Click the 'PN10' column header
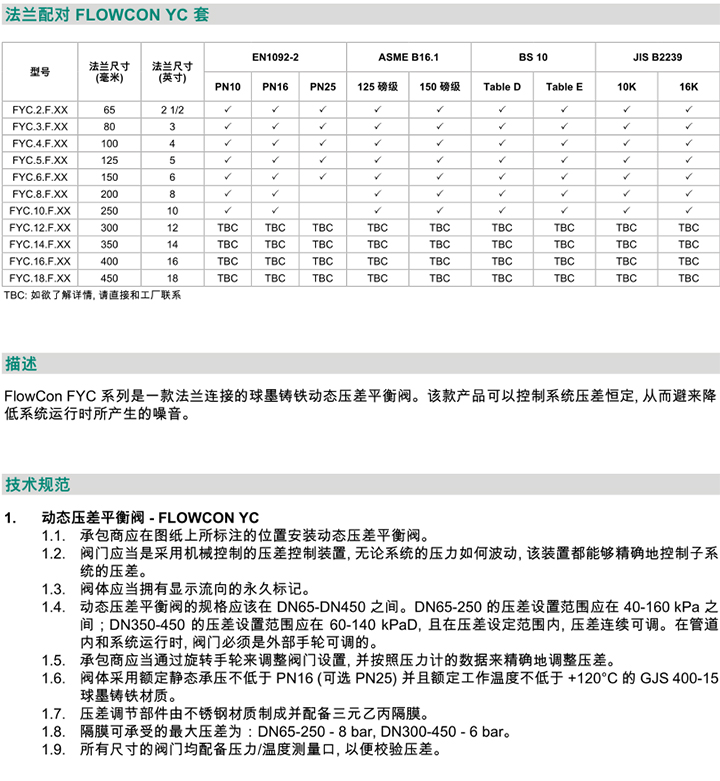 pyautogui.click(x=228, y=87)
